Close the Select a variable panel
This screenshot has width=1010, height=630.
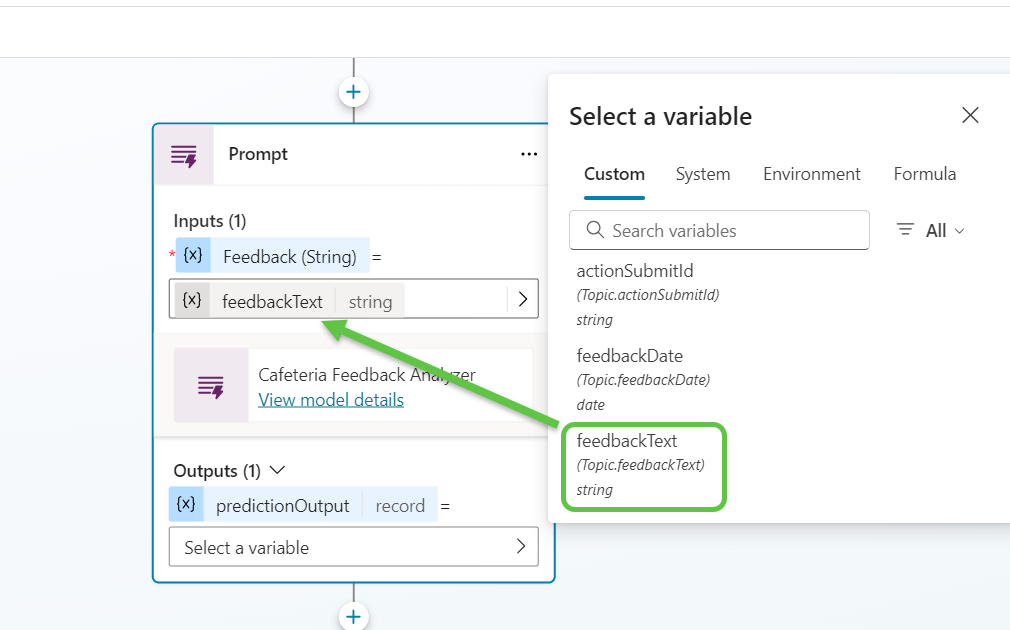click(x=969, y=116)
